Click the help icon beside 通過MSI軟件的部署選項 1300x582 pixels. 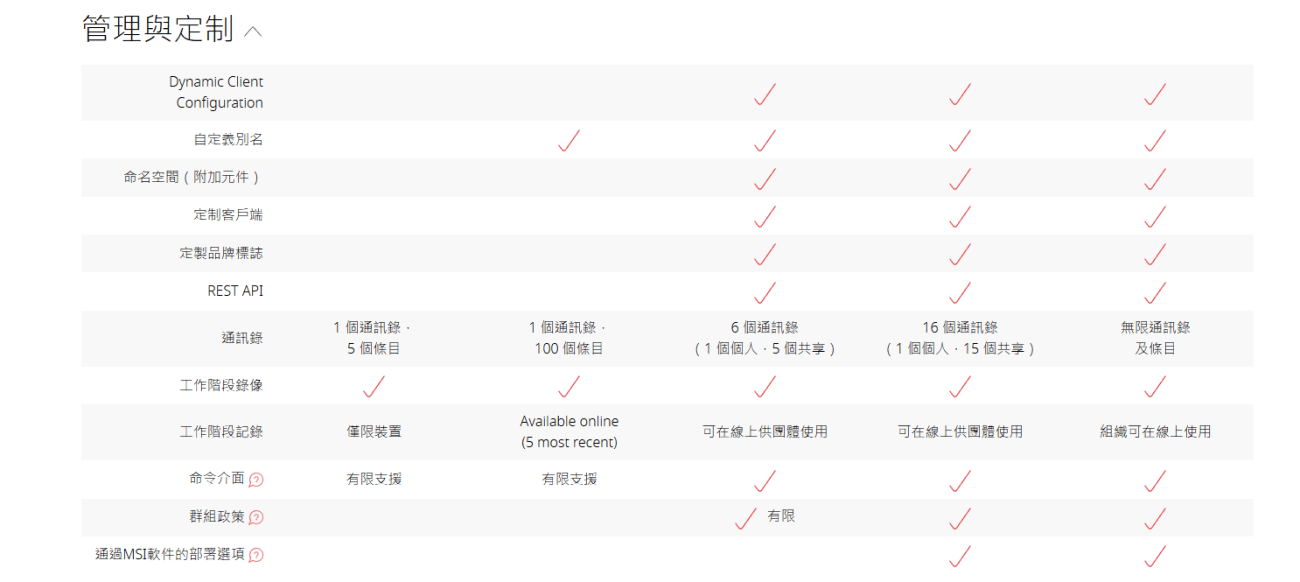point(256,555)
